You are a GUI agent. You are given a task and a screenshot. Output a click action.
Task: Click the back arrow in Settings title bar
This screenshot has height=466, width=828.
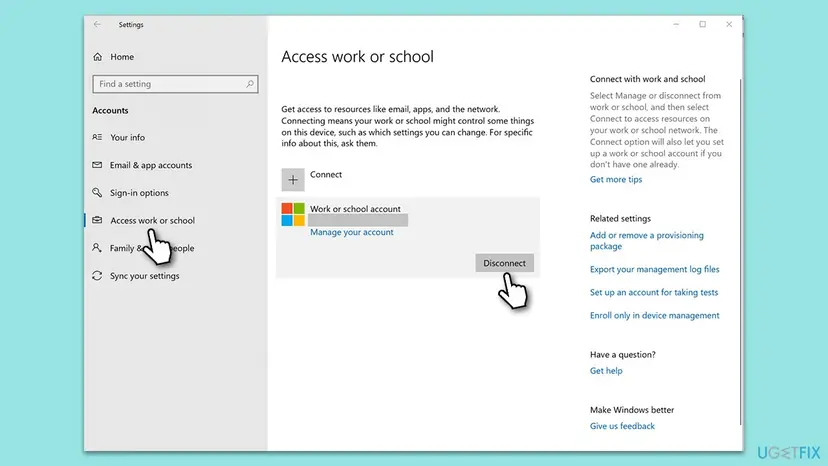(97, 24)
